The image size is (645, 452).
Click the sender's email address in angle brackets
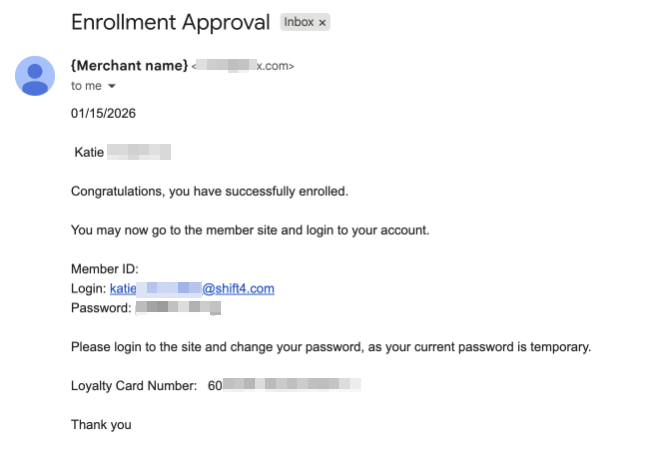243,66
